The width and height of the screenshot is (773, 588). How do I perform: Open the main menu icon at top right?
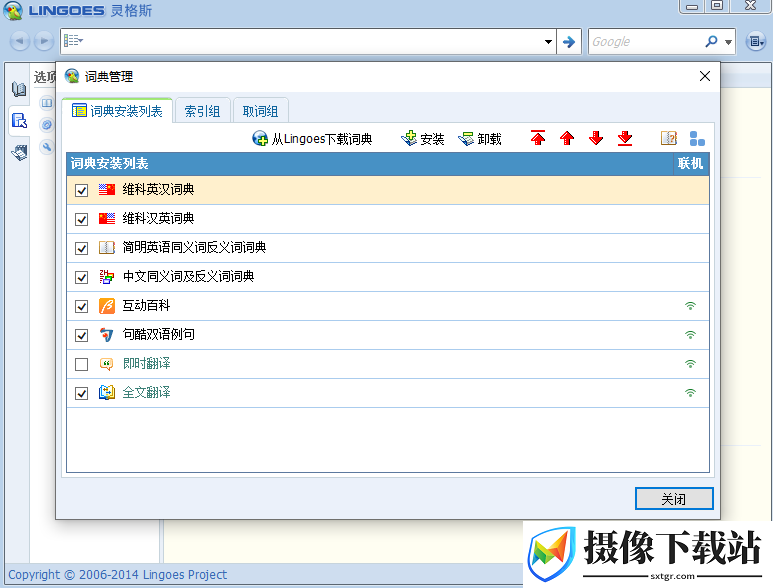(x=755, y=41)
